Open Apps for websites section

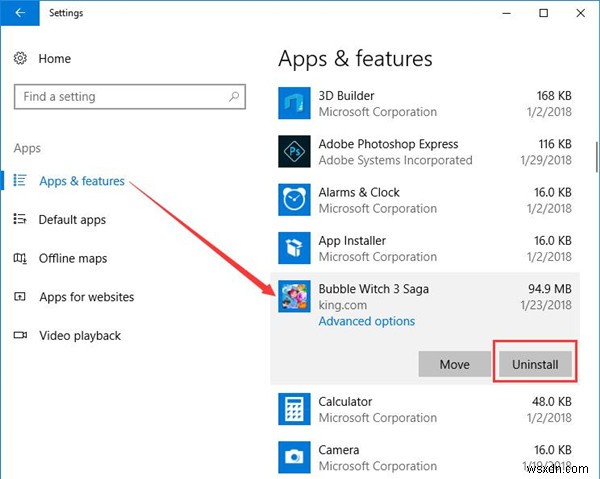coord(86,297)
